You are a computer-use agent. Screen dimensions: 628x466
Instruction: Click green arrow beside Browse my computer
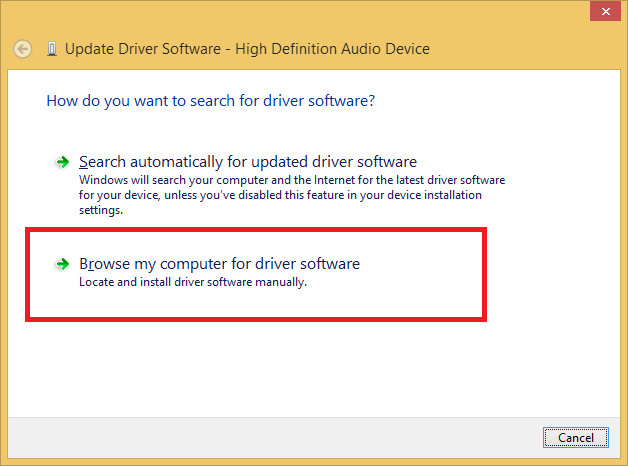(x=62, y=264)
